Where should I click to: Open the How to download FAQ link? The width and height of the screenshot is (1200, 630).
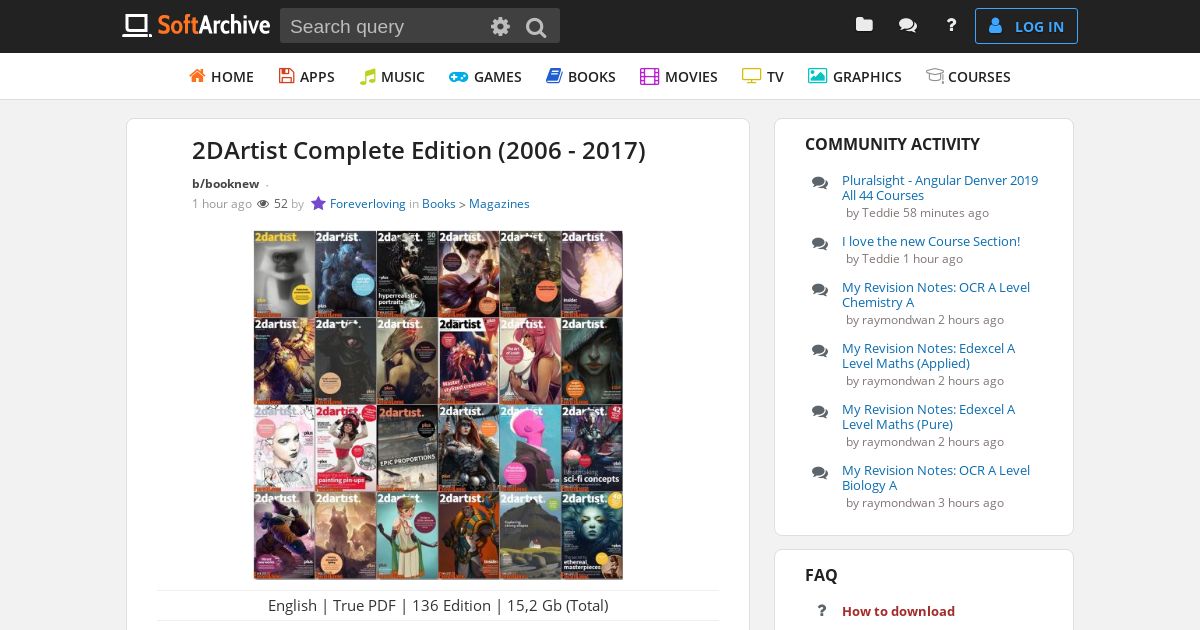click(898, 611)
